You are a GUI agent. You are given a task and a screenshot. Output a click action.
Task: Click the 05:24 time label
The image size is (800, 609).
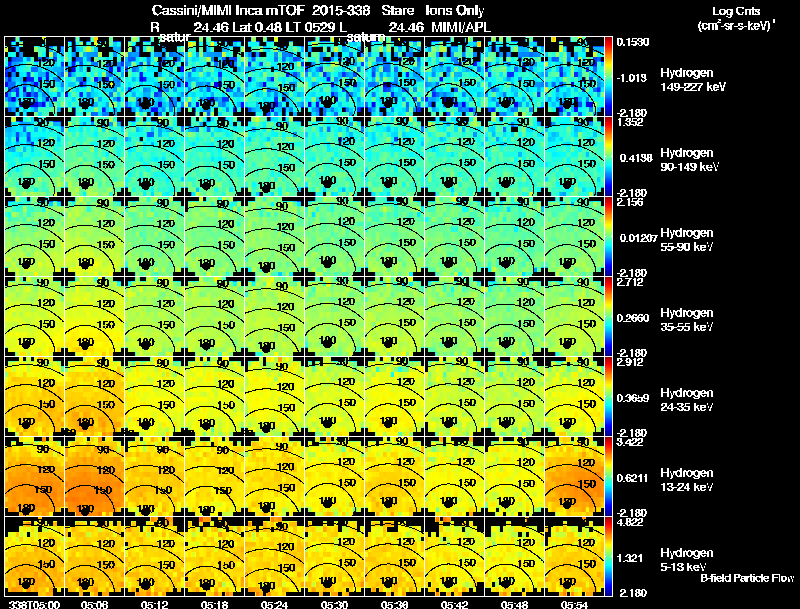click(x=272, y=605)
